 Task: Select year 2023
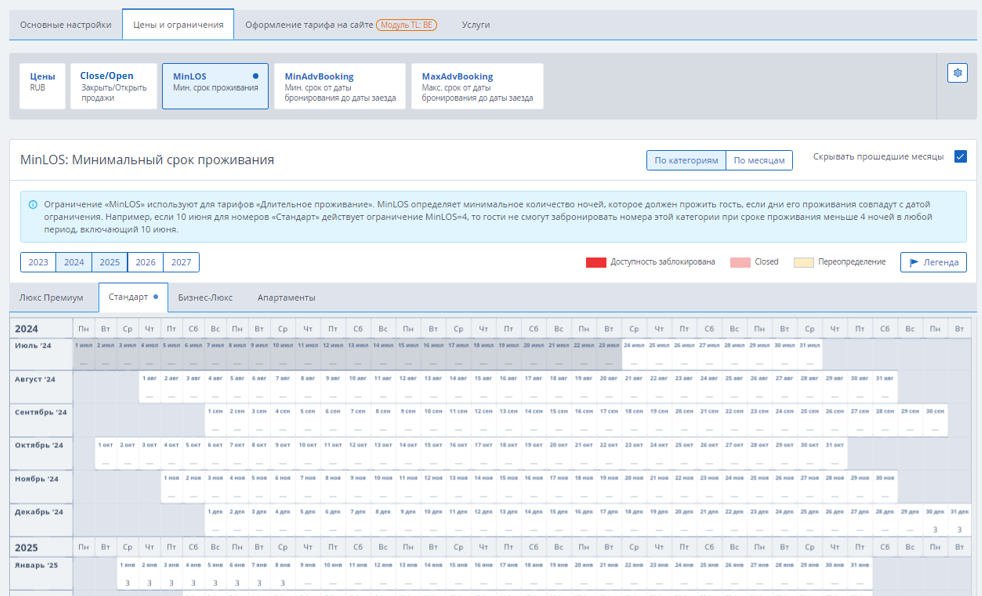[38, 262]
